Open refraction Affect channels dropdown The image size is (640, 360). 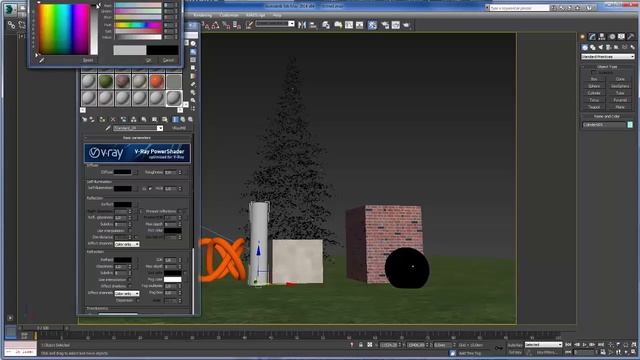[127, 293]
